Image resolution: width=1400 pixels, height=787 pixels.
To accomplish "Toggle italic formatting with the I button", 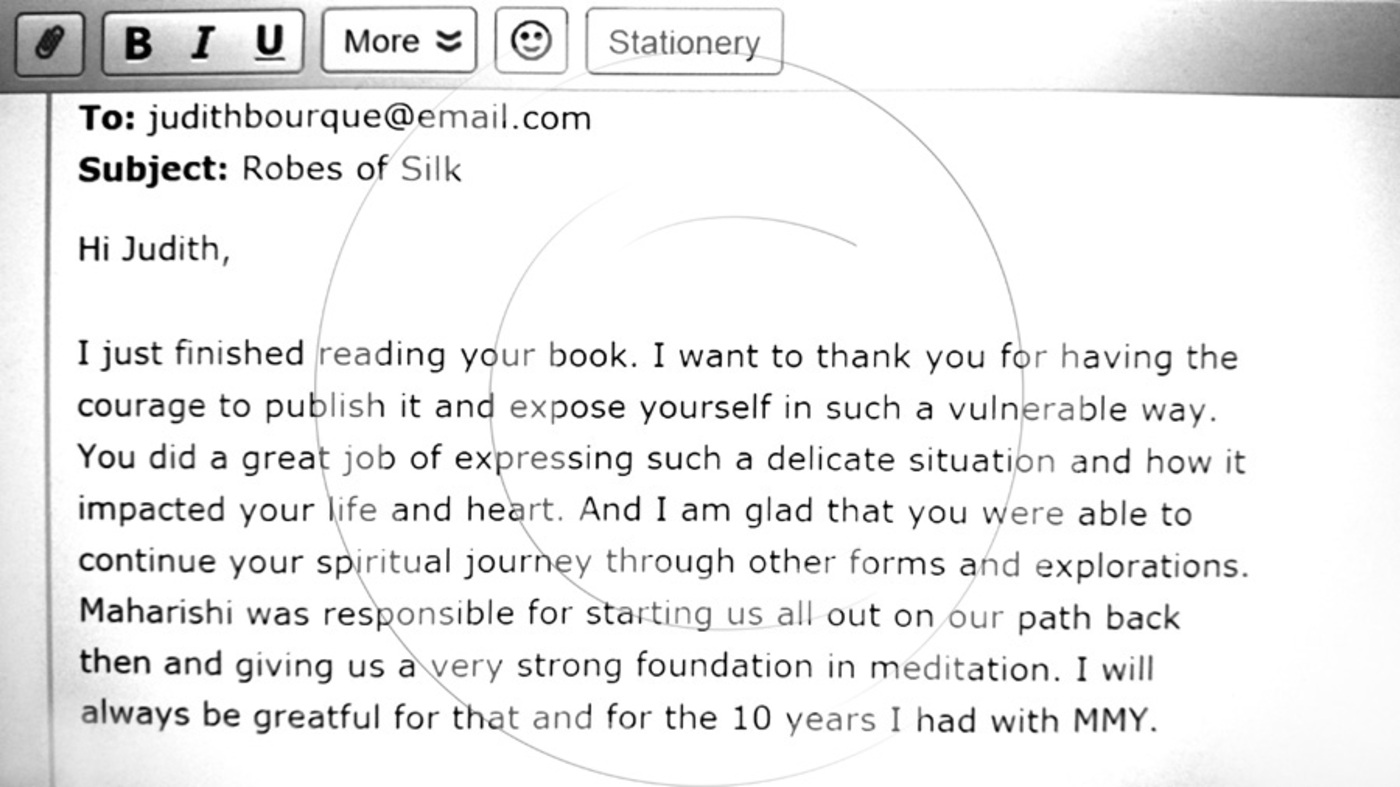I will point(203,43).
